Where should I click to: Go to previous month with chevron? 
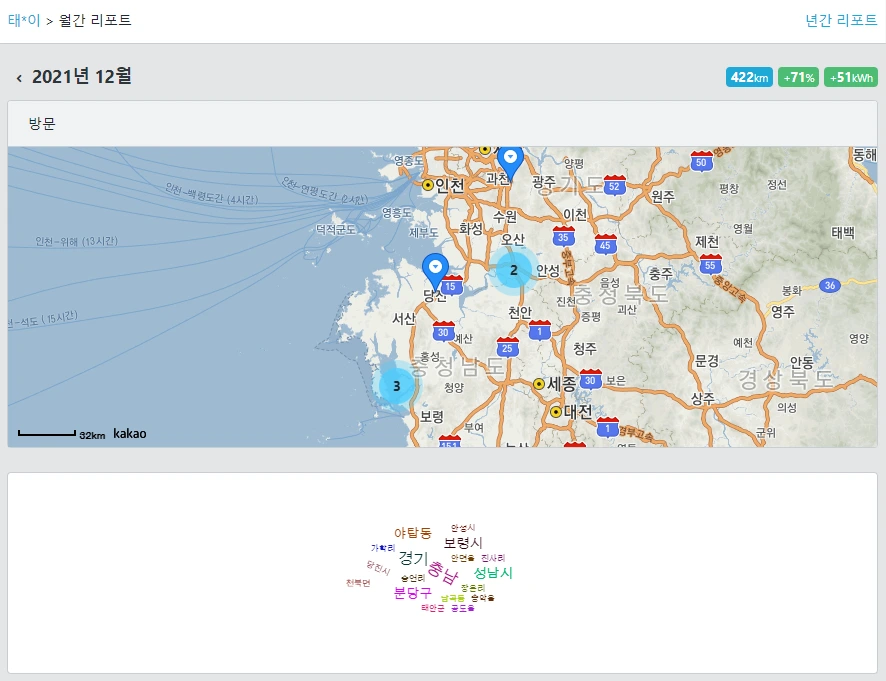tap(19, 78)
